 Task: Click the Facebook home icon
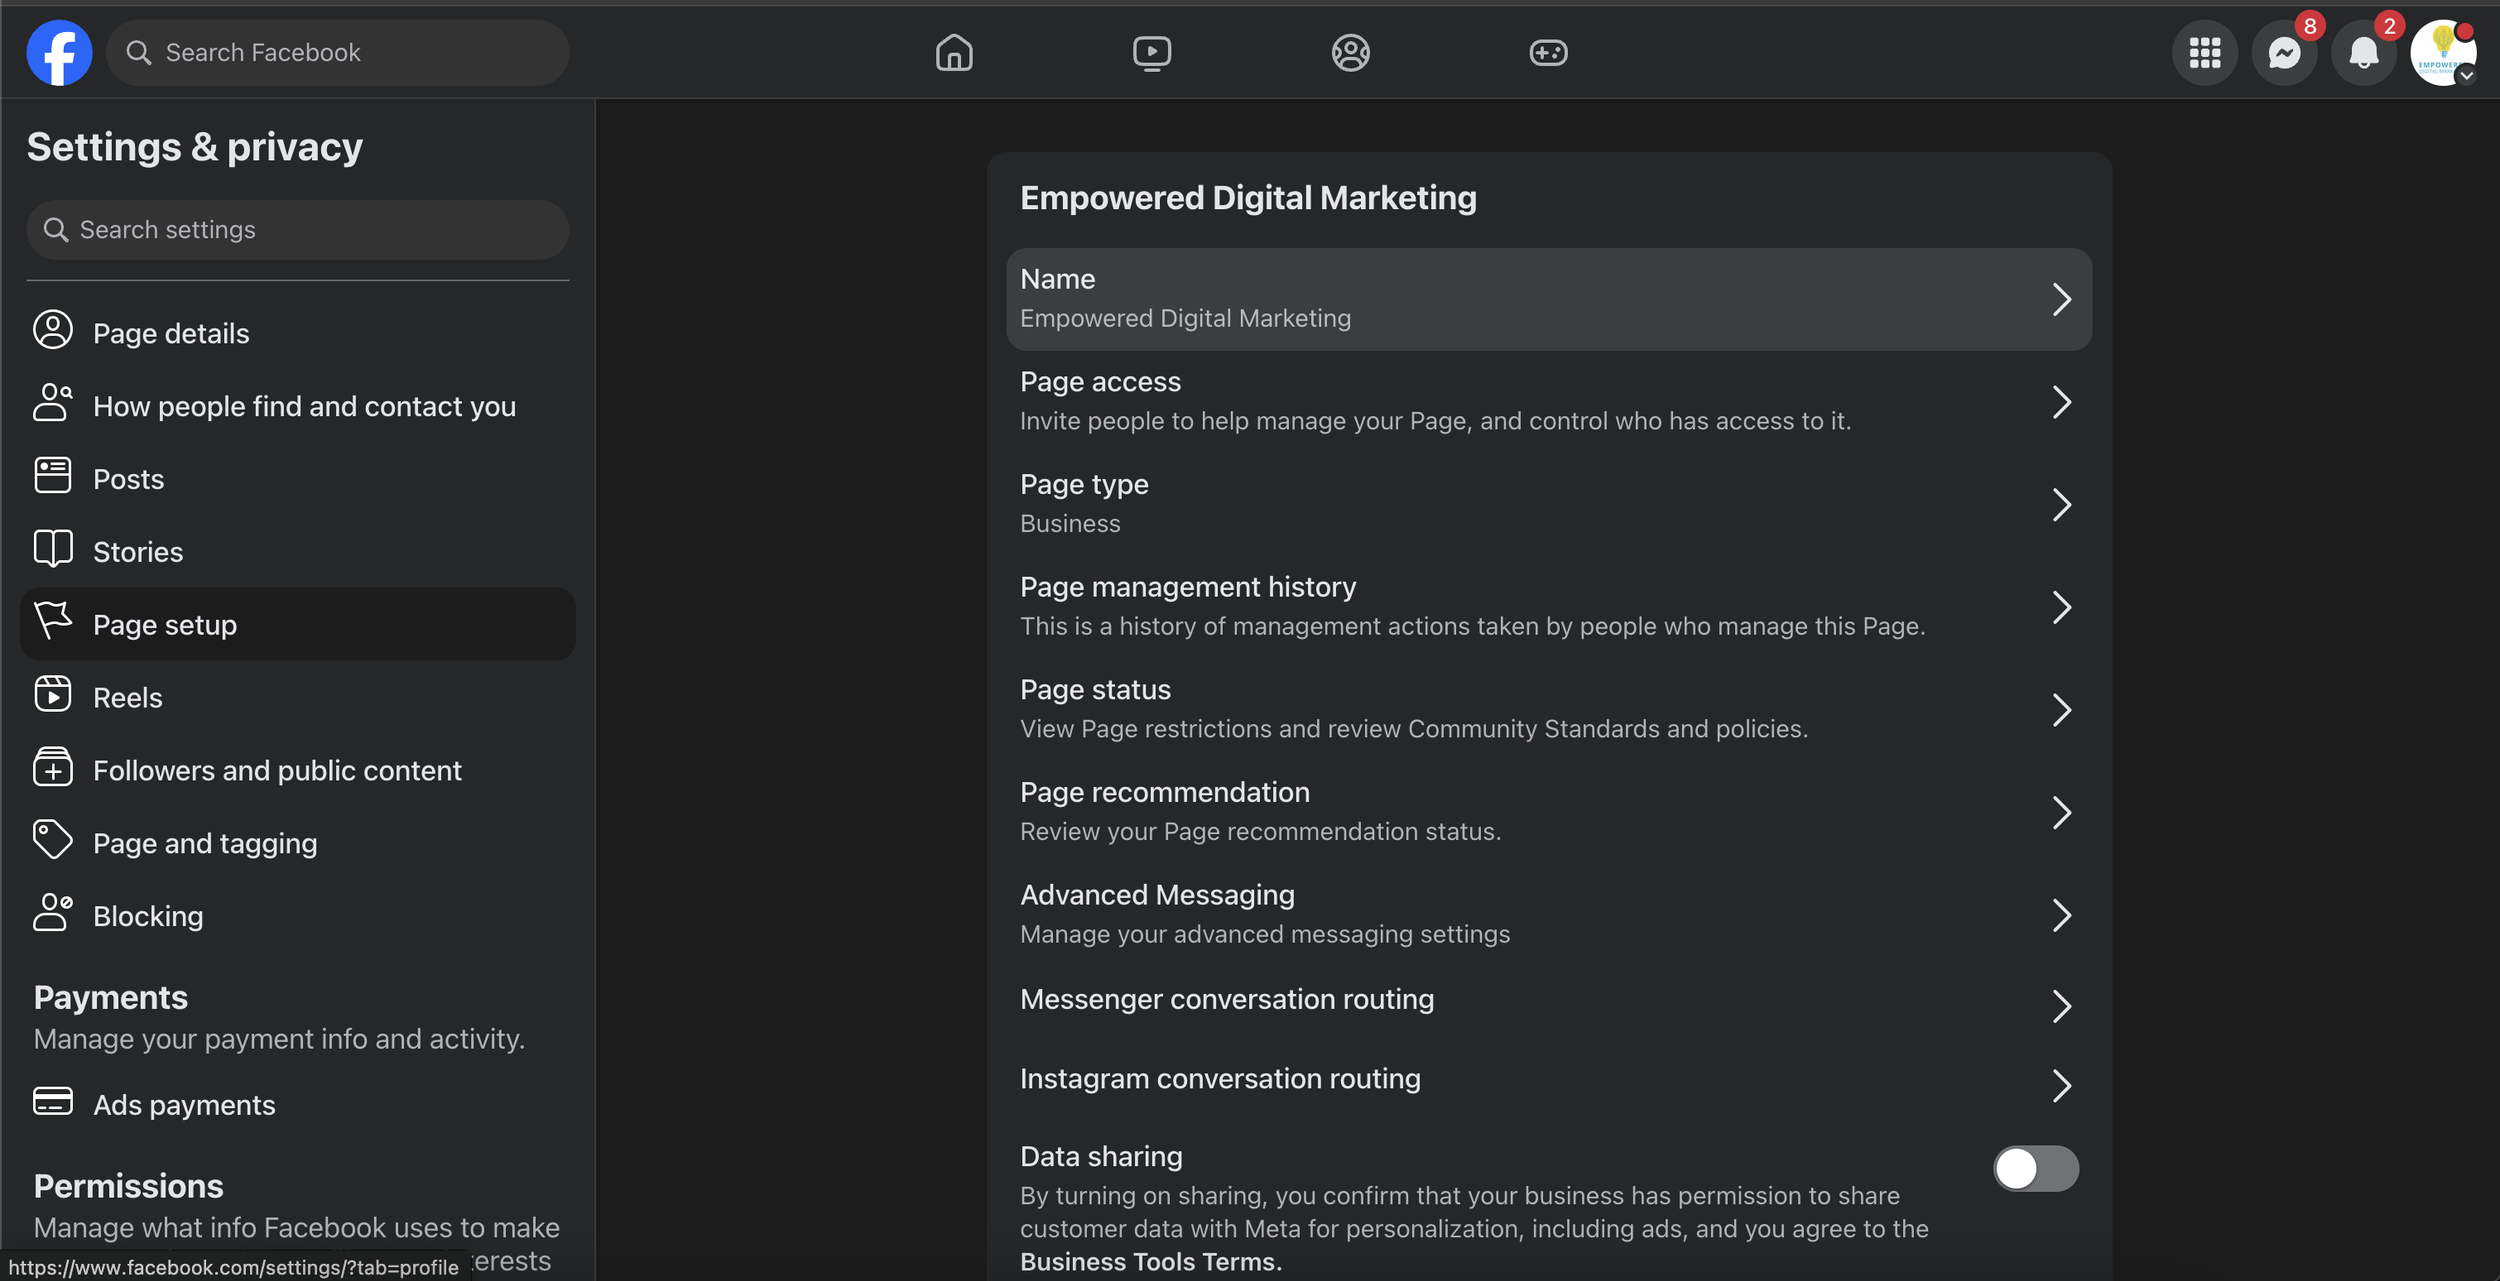click(x=952, y=52)
